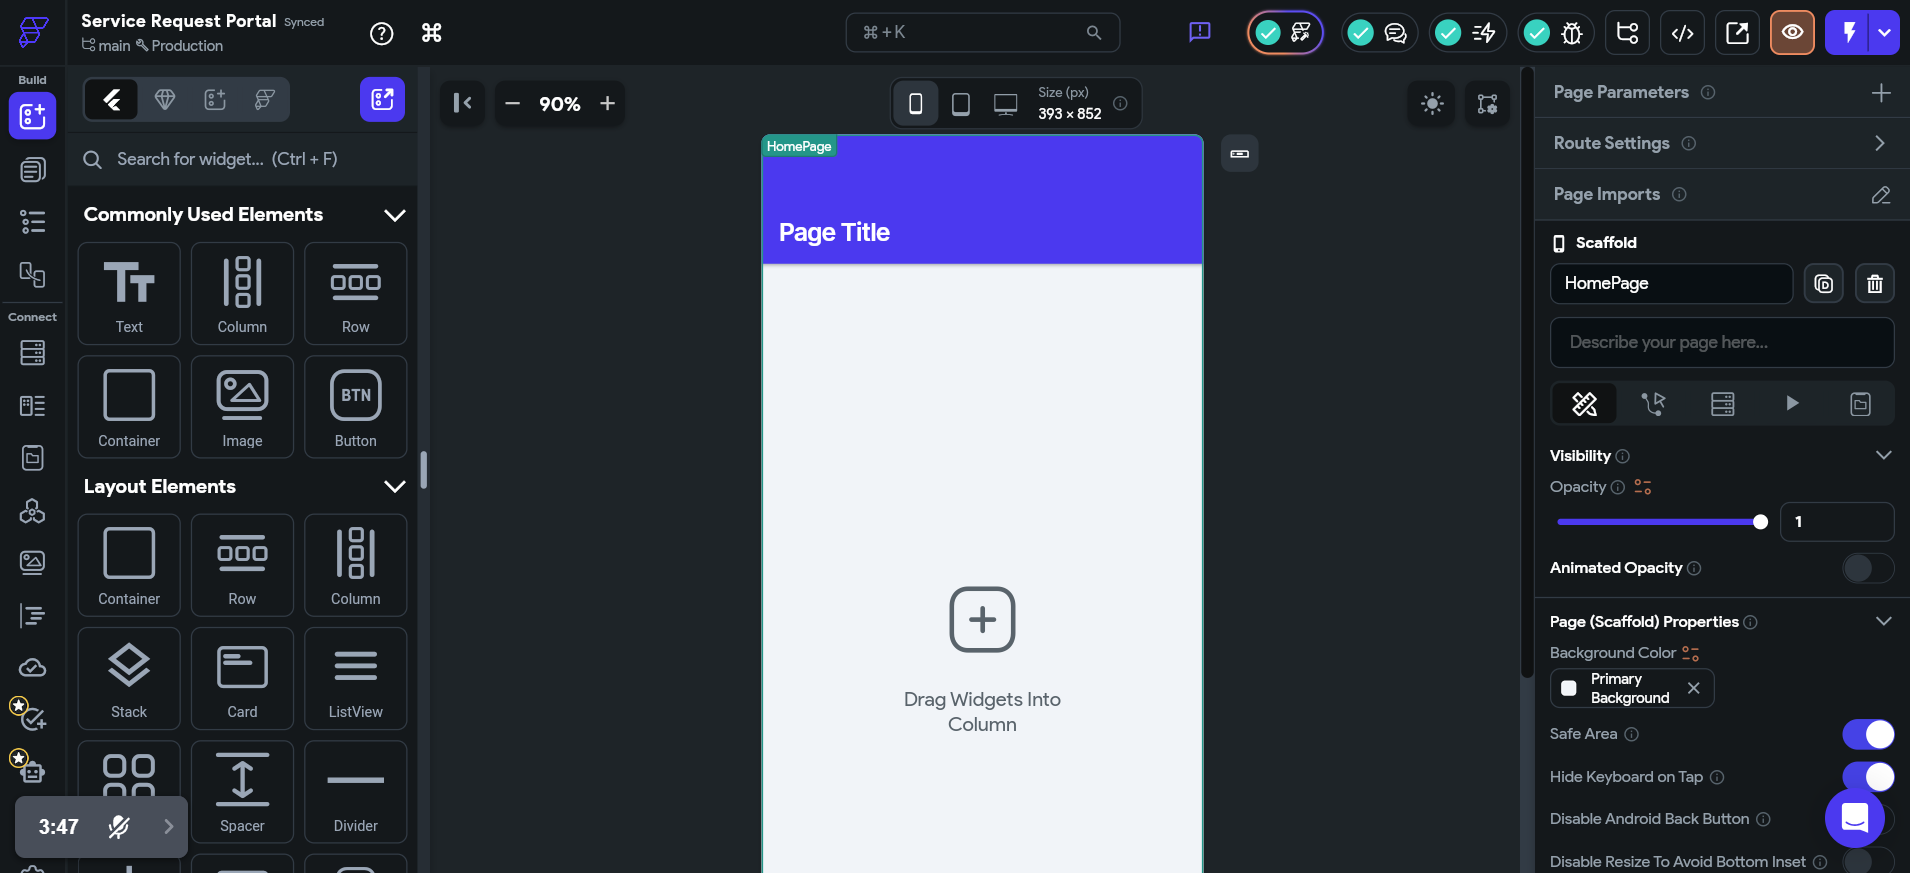Image resolution: width=1910 pixels, height=873 pixels.
Task: Expand Route Settings chevron
Action: (x=1880, y=143)
